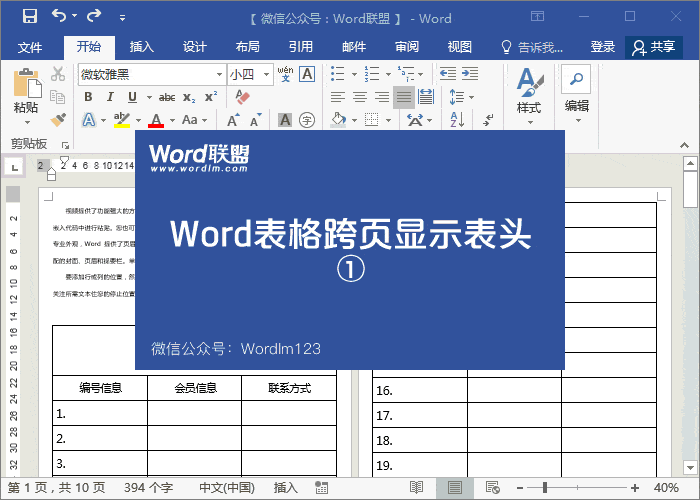Click the 登录 (Sign in) link

(603, 47)
